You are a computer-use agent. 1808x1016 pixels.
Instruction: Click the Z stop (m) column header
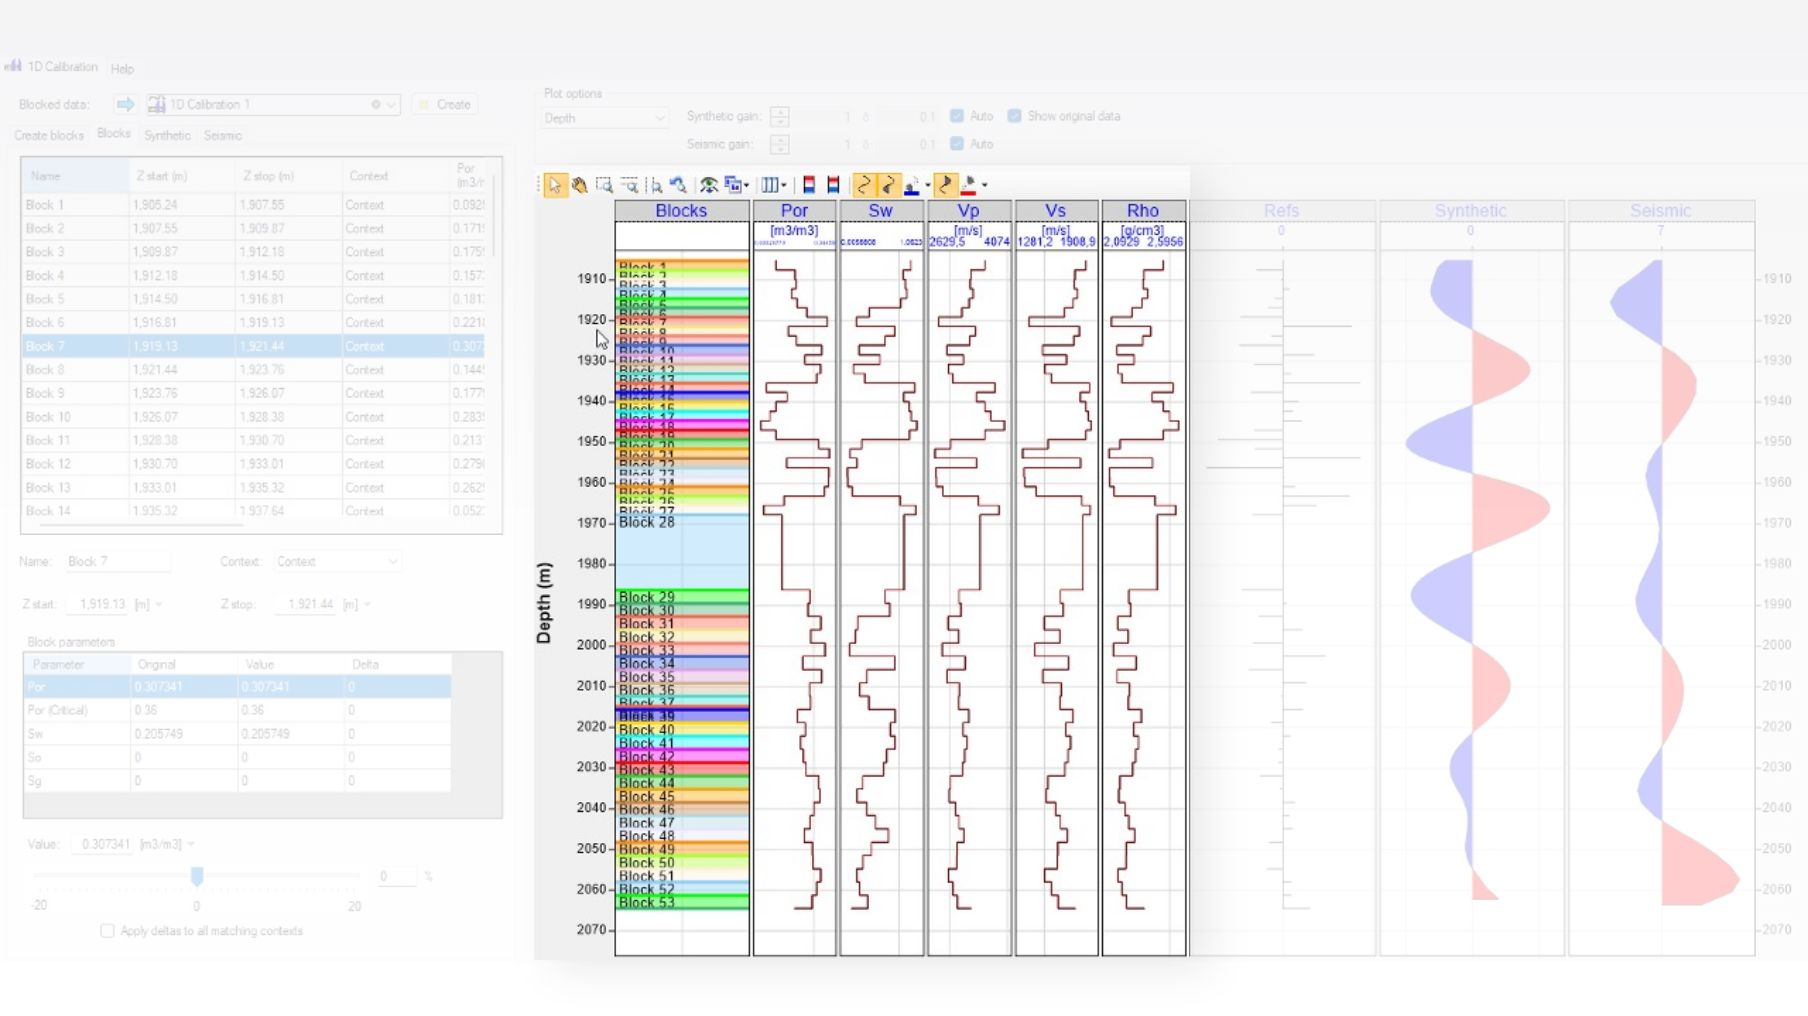tap(289, 176)
